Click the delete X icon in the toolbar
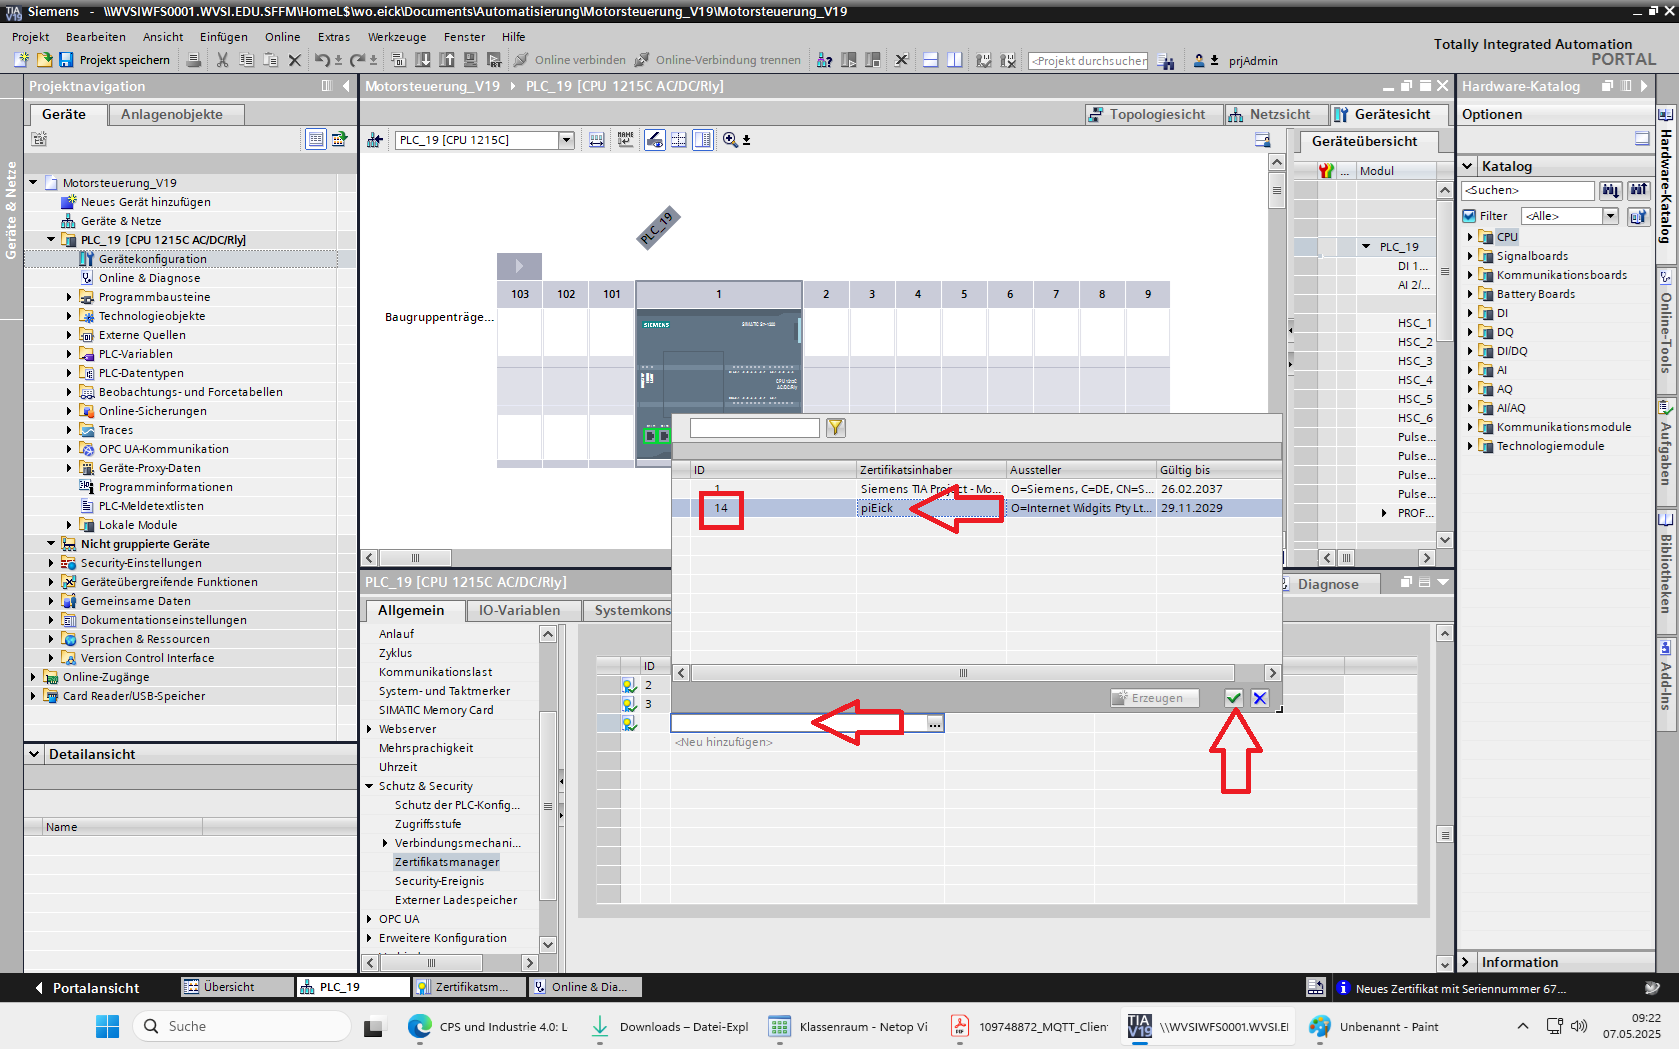1679x1049 pixels. point(295,60)
